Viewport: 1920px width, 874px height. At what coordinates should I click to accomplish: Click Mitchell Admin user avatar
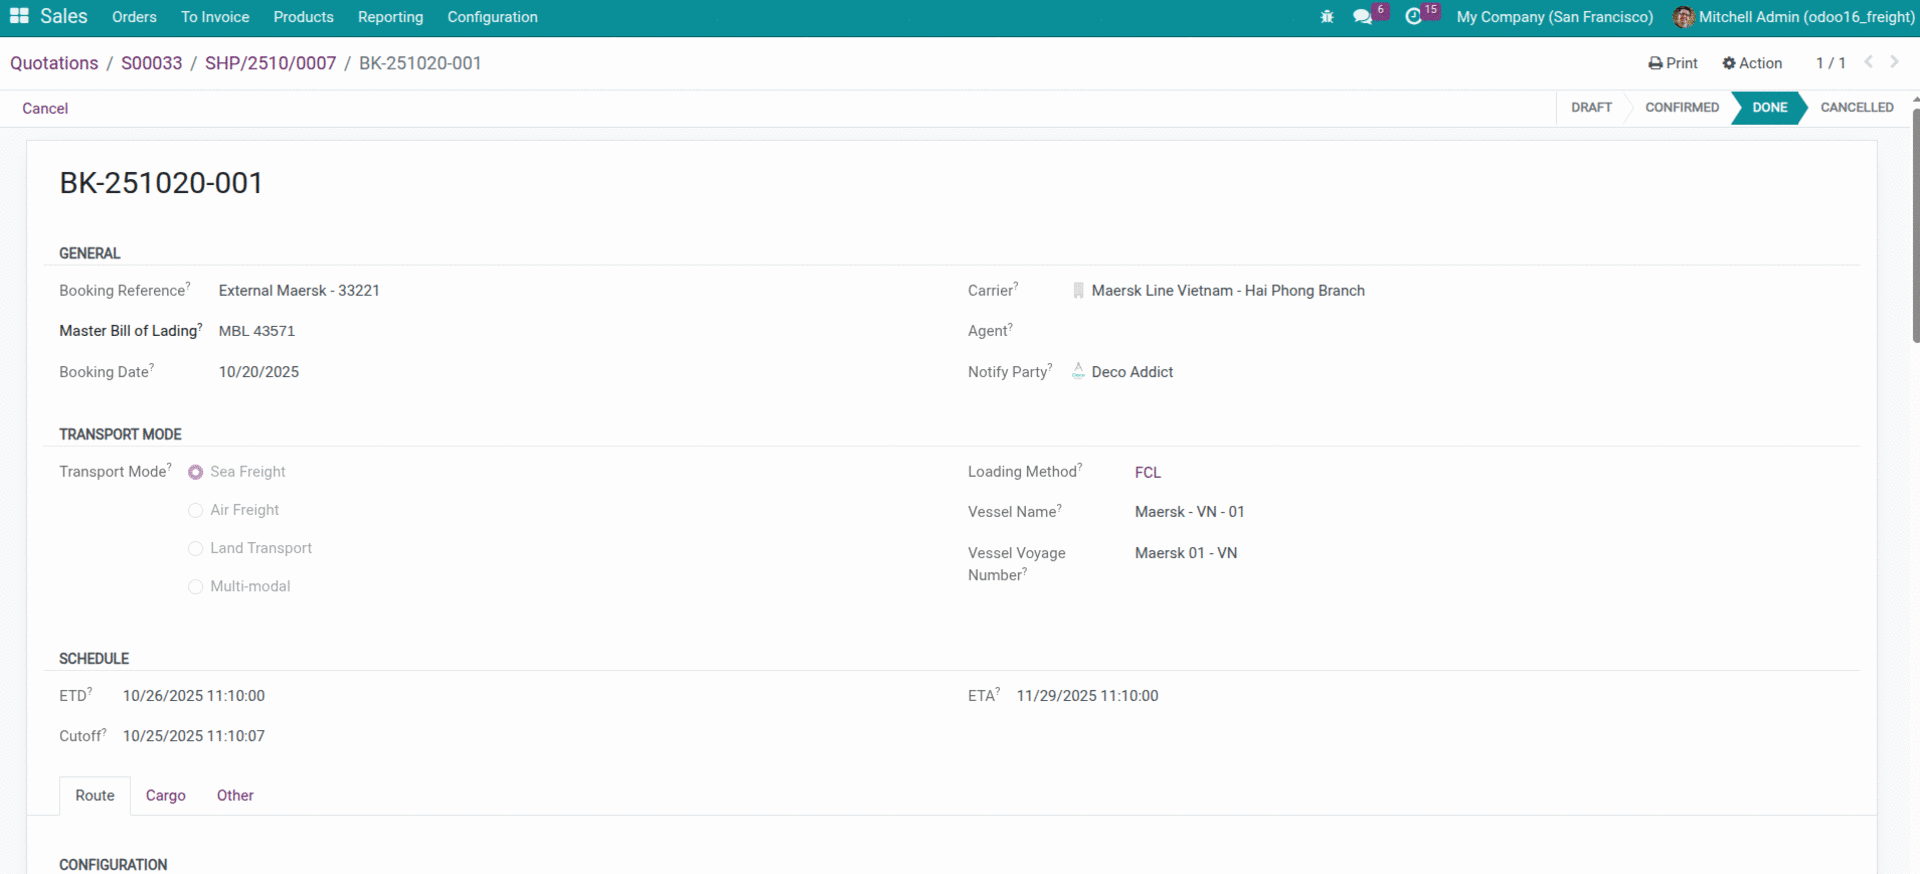coord(1684,17)
